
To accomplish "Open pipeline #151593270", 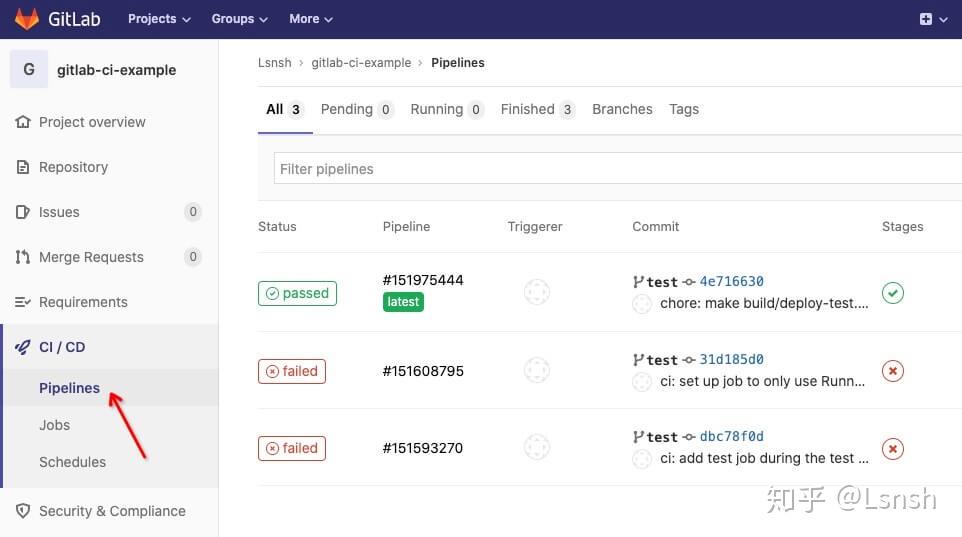I will (x=423, y=448).
